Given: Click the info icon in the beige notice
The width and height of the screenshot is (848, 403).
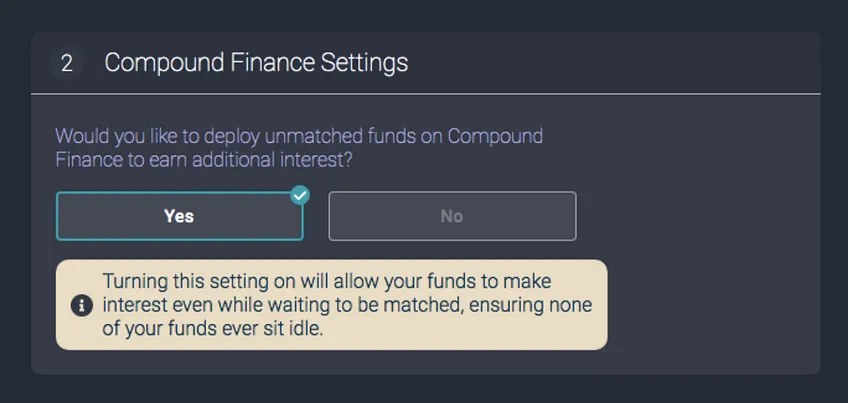Looking at the screenshot, I should click(82, 306).
